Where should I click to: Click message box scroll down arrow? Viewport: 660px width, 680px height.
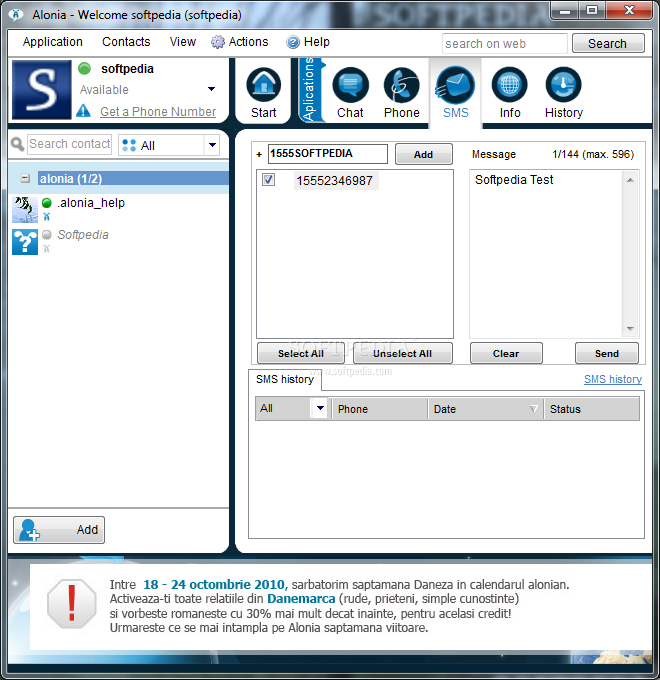pos(630,329)
